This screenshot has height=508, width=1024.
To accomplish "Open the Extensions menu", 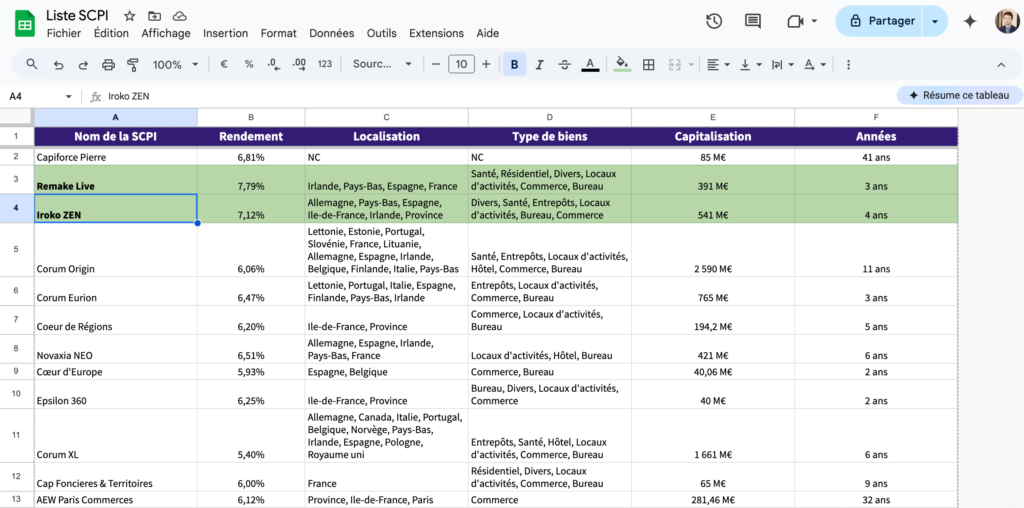I will pos(436,33).
